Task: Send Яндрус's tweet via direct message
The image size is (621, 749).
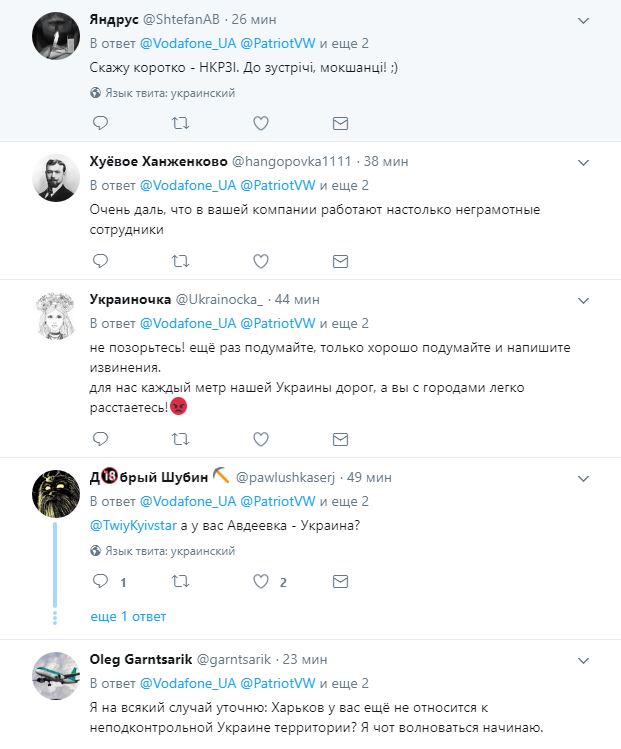Action: 340,123
